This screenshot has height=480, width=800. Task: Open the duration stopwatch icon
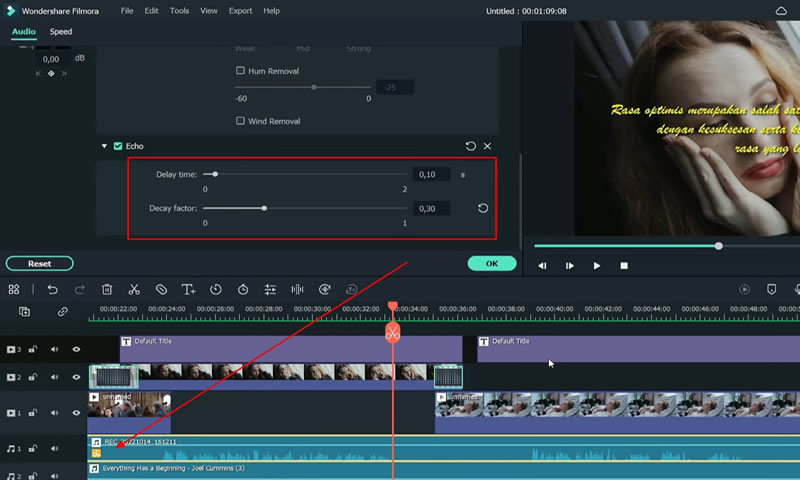pos(243,289)
